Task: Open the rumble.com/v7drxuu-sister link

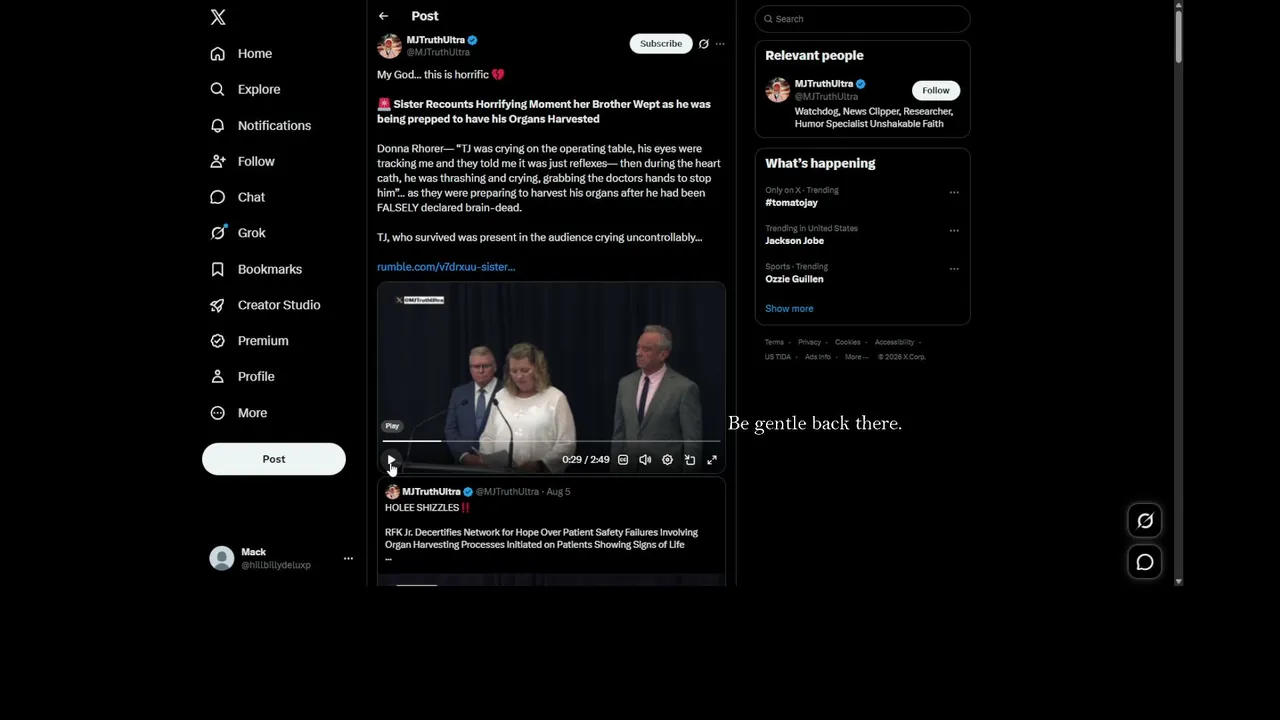Action: [x=446, y=267]
